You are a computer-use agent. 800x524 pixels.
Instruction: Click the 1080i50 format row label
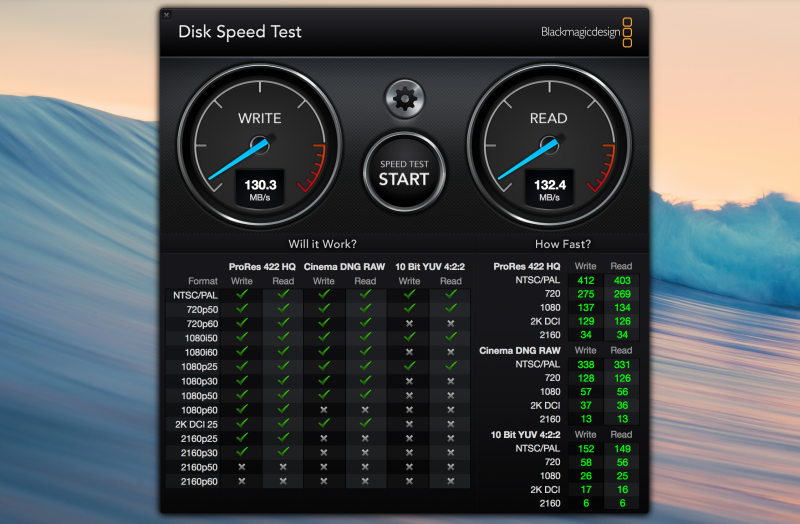pyautogui.click(x=201, y=338)
